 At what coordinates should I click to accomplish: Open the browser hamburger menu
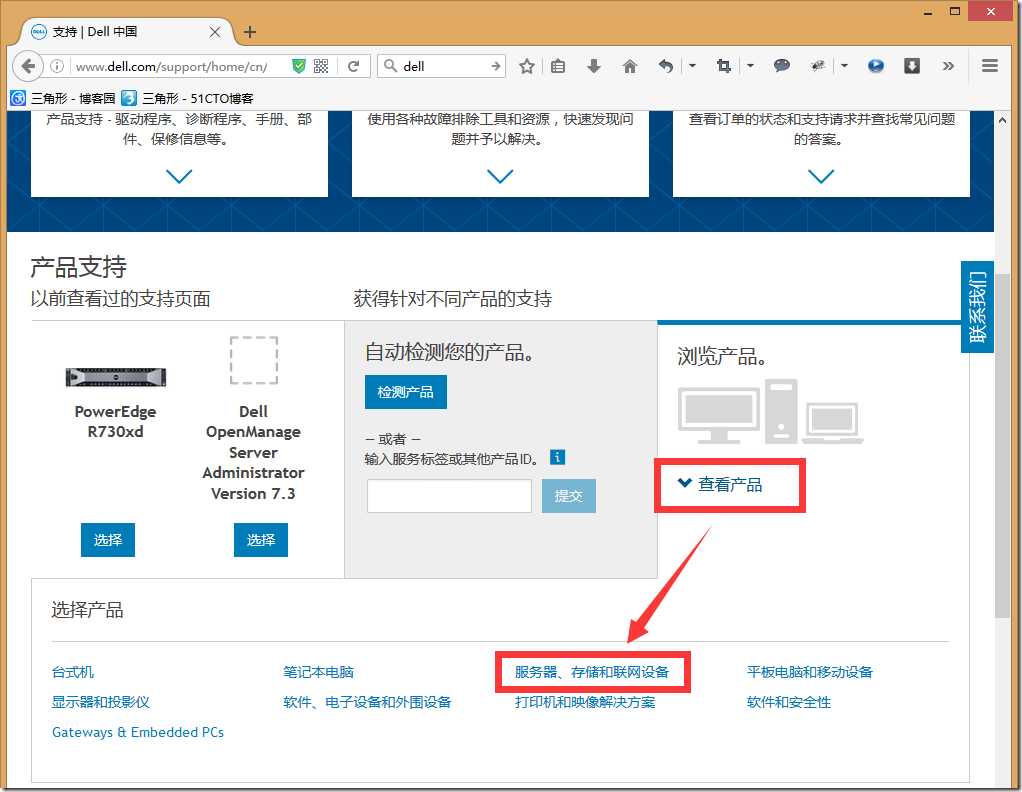(989, 66)
